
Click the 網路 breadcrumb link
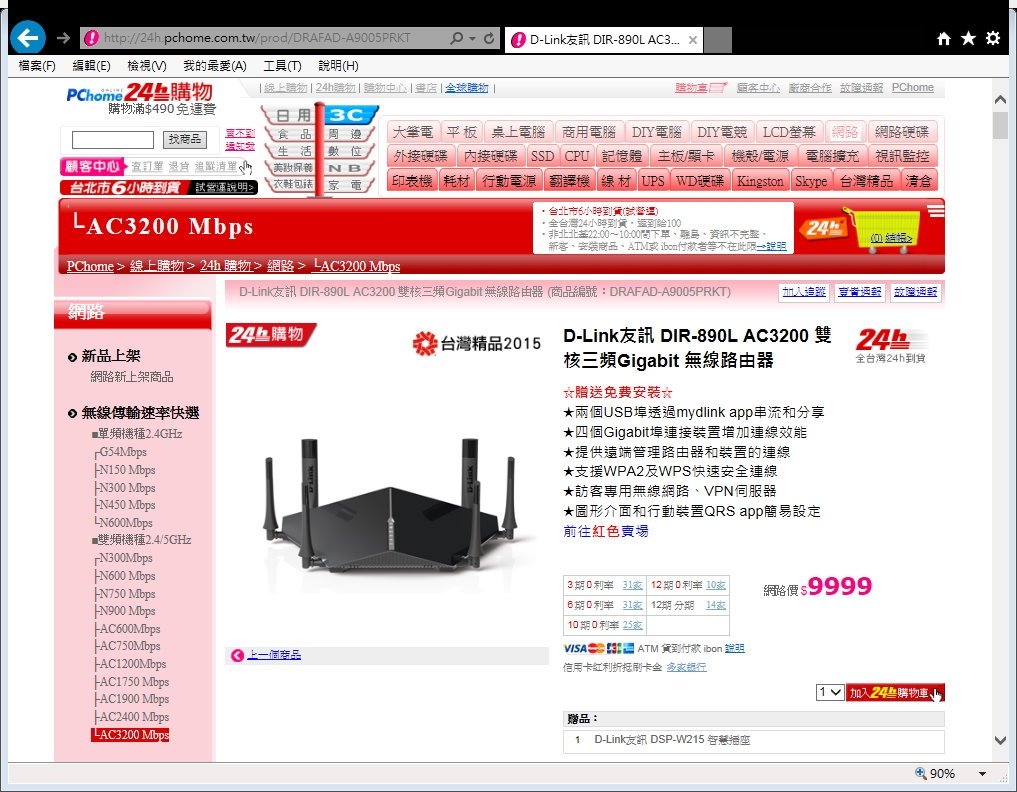(x=280, y=266)
